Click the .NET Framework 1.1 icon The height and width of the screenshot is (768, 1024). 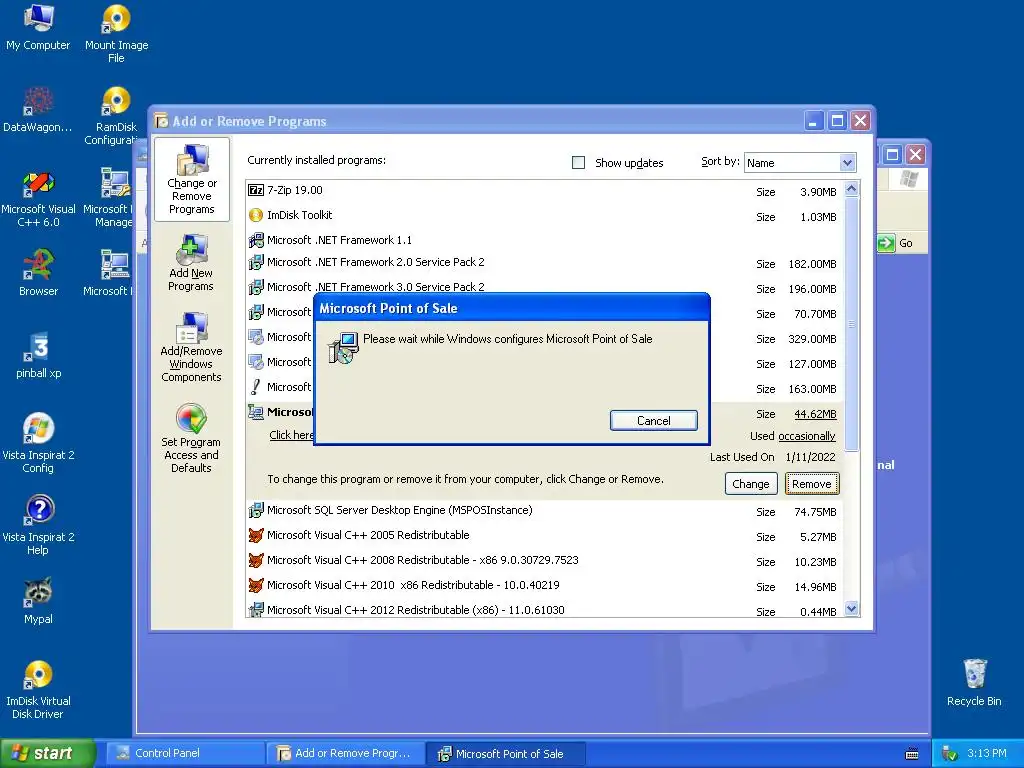(x=256, y=240)
